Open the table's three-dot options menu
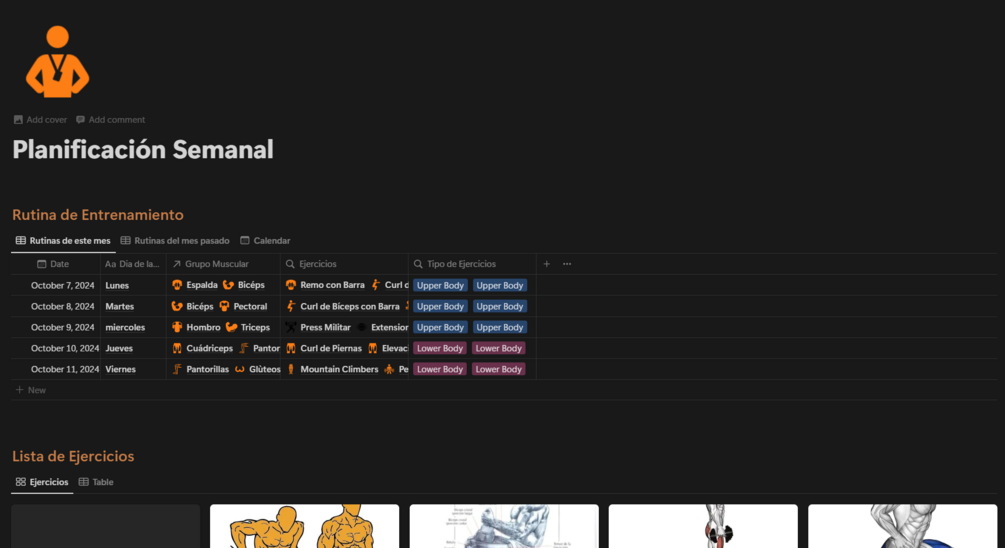This screenshot has height=548, width=1005. click(x=567, y=264)
